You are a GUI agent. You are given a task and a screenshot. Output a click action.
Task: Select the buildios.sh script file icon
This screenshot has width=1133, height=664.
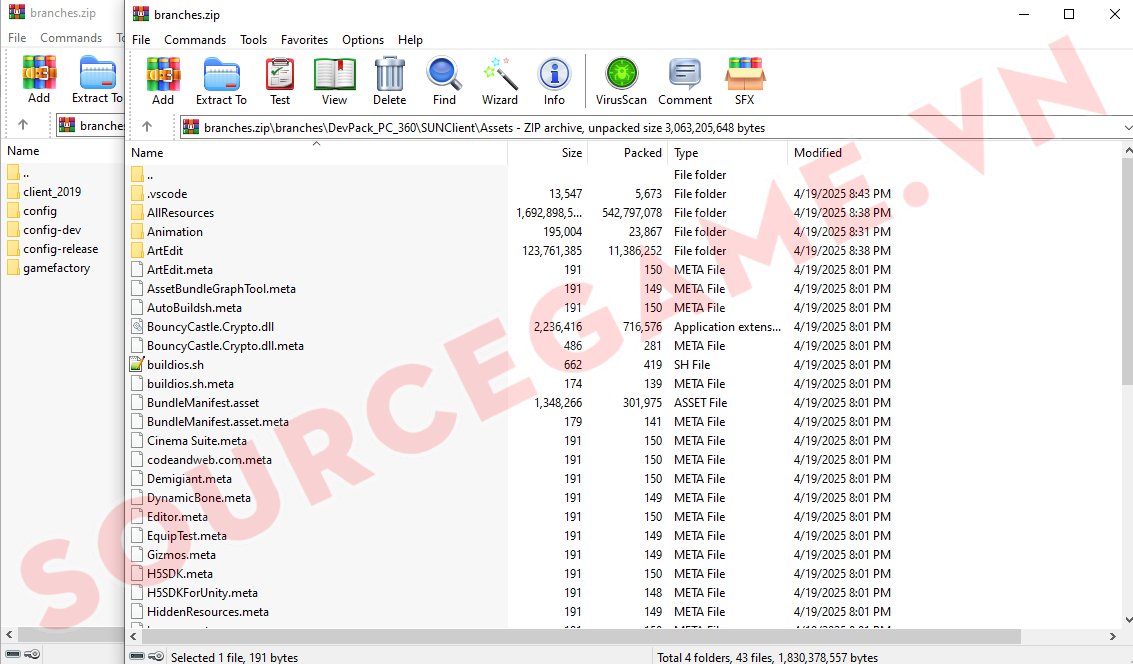[137, 364]
